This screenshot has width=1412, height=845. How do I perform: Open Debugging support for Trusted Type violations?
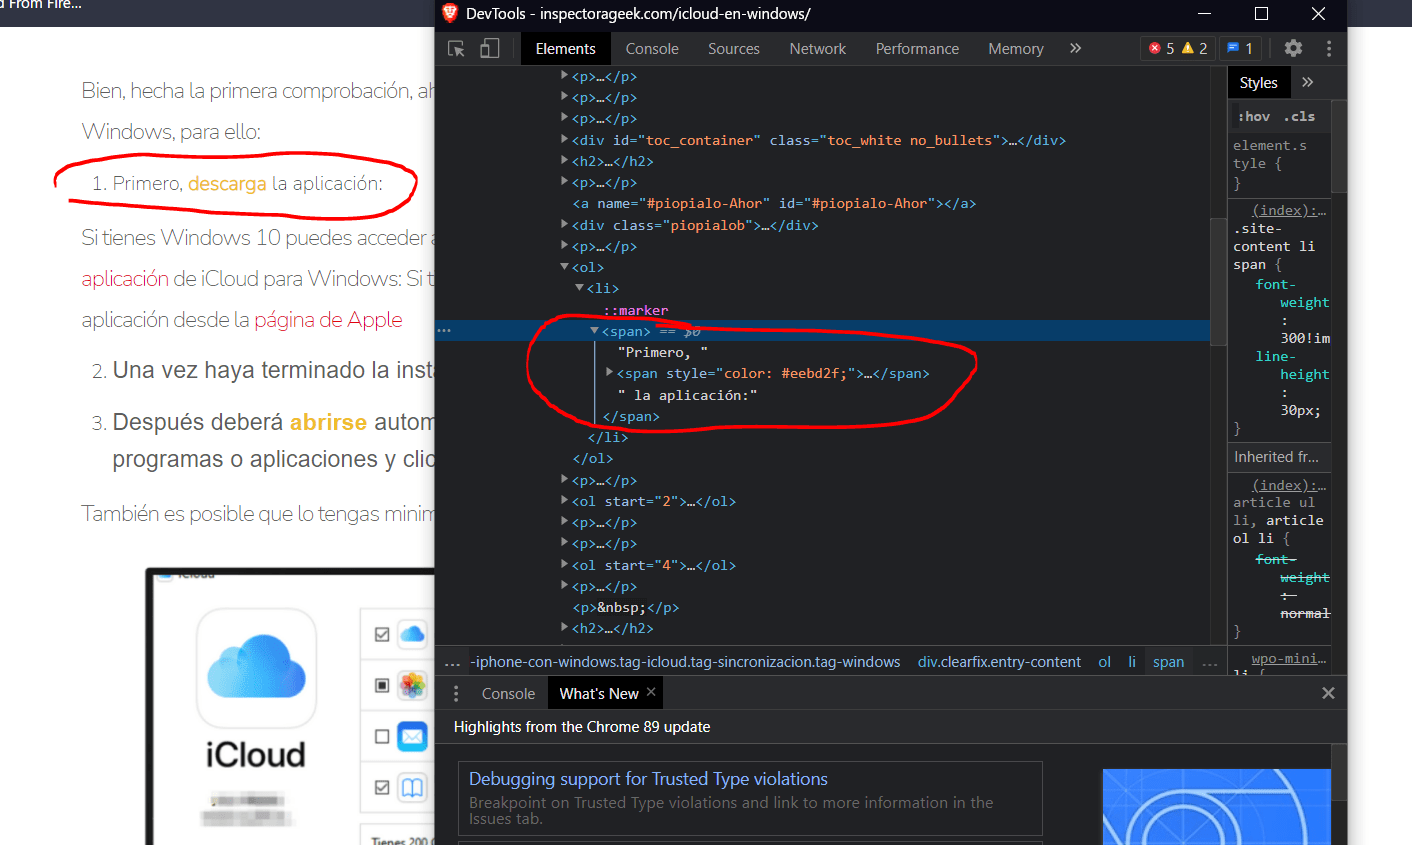(648, 779)
